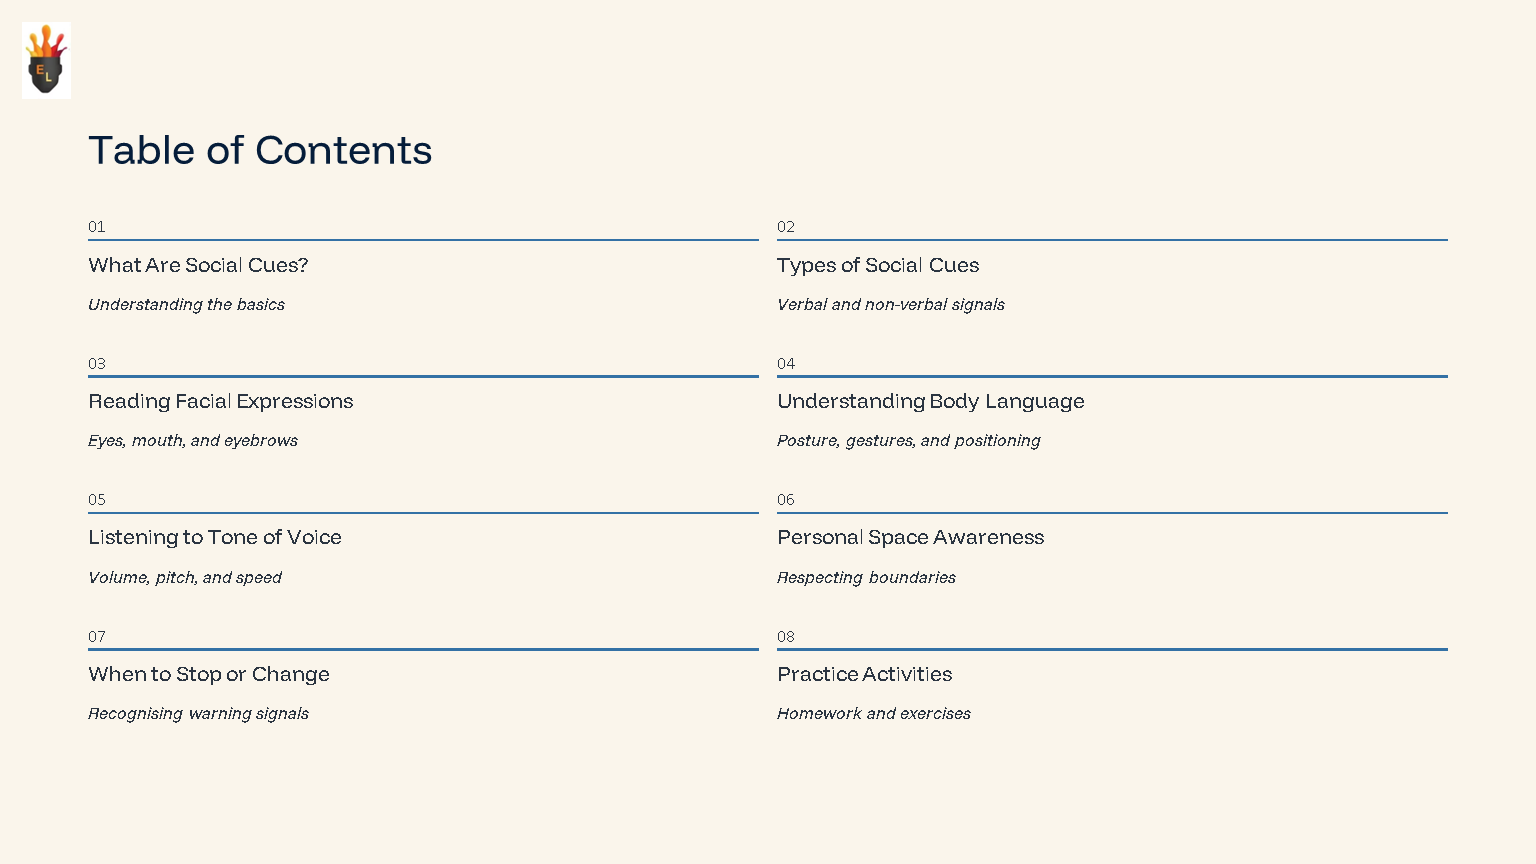Open the Types of Social Cues section

pyautogui.click(x=877, y=265)
